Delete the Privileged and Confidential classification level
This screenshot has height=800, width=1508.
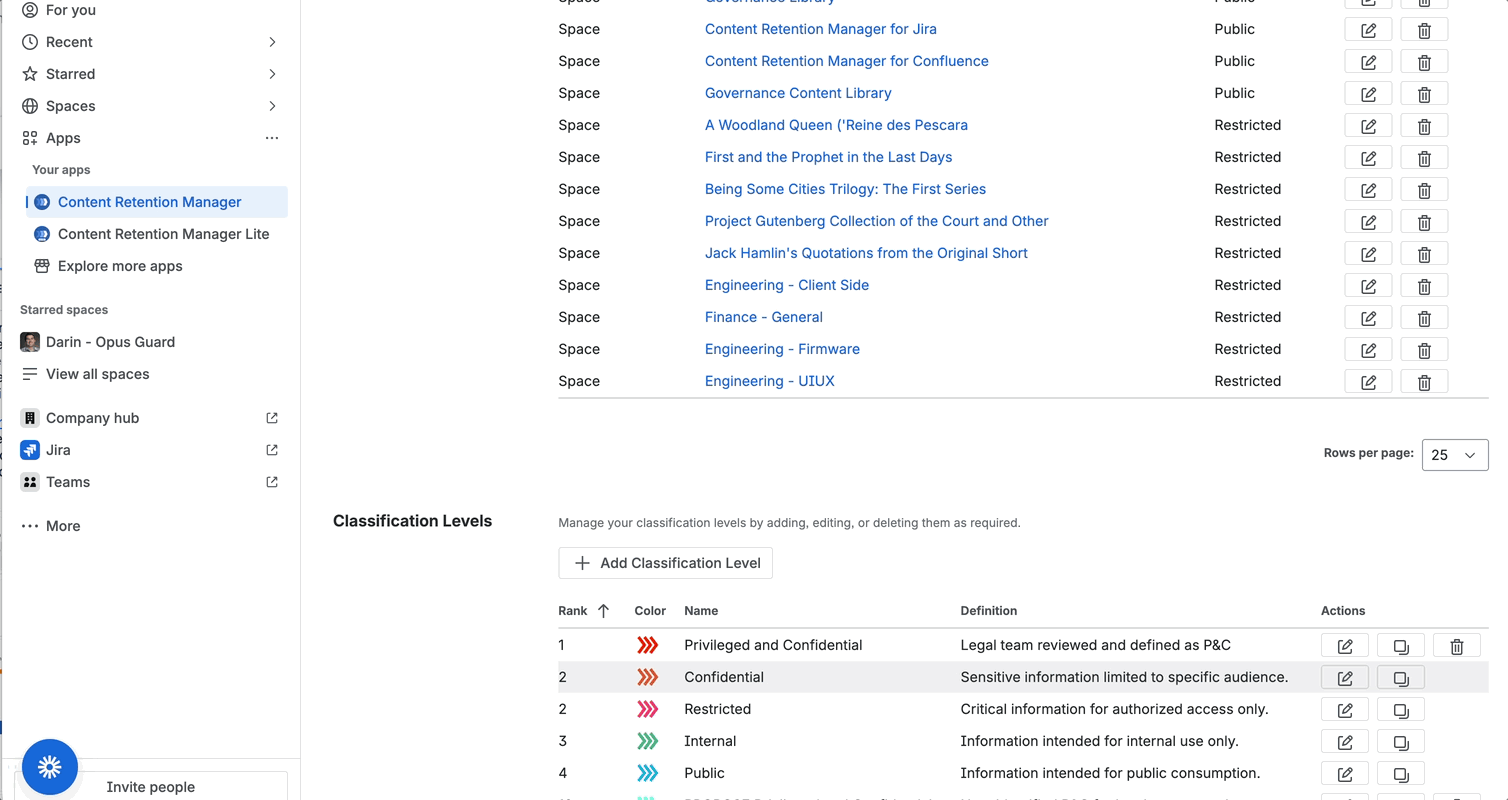(1457, 646)
